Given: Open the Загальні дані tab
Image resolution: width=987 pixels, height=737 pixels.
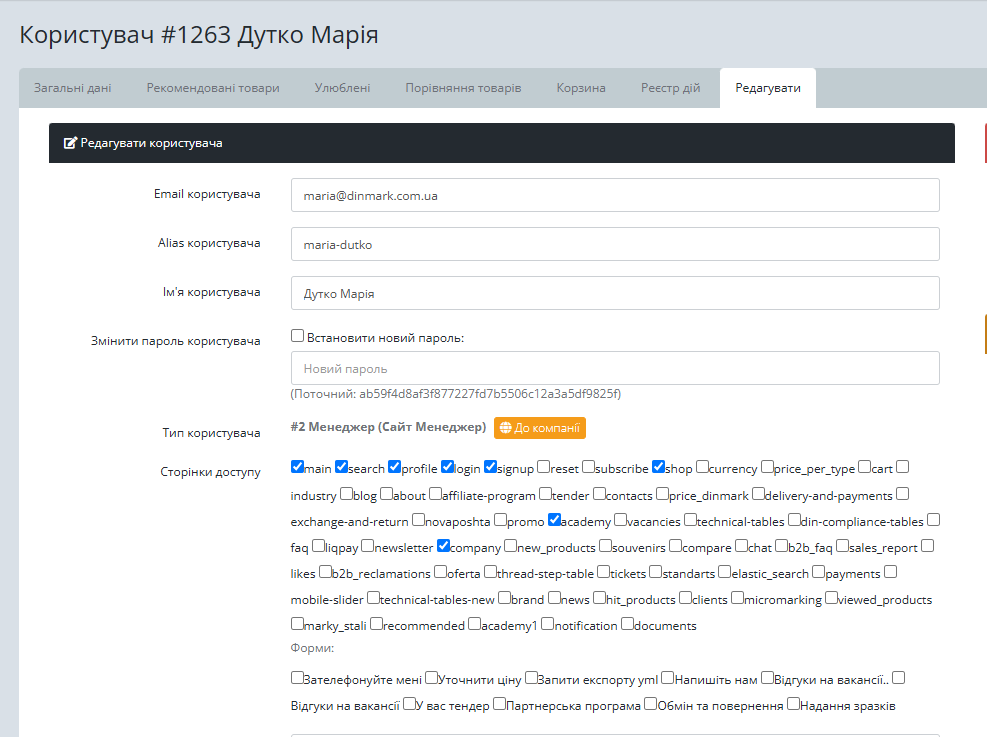Looking at the screenshot, I should click(73, 88).
